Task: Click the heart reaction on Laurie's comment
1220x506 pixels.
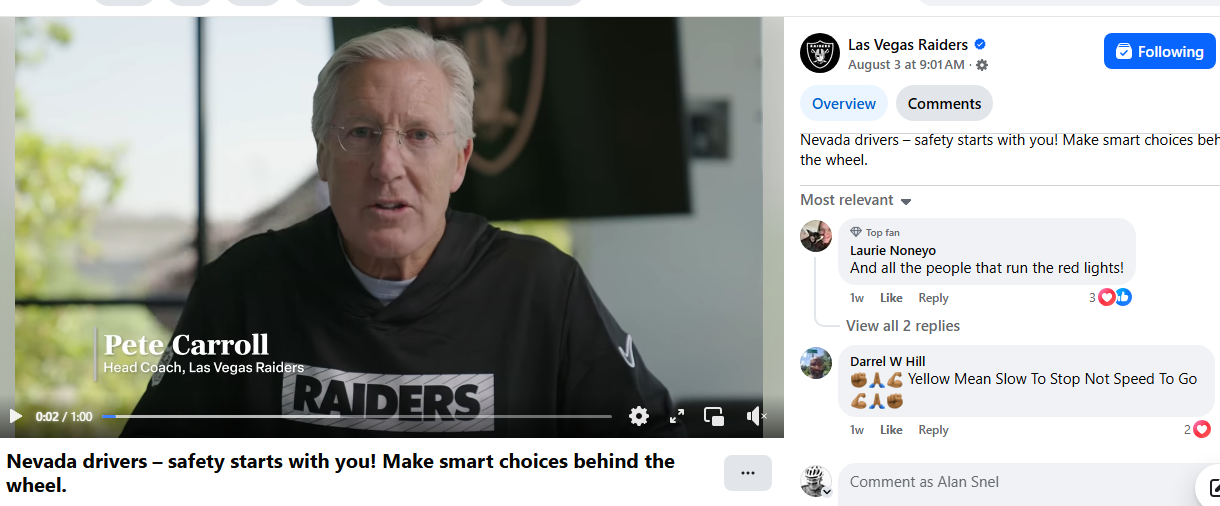Action: 1107,297
